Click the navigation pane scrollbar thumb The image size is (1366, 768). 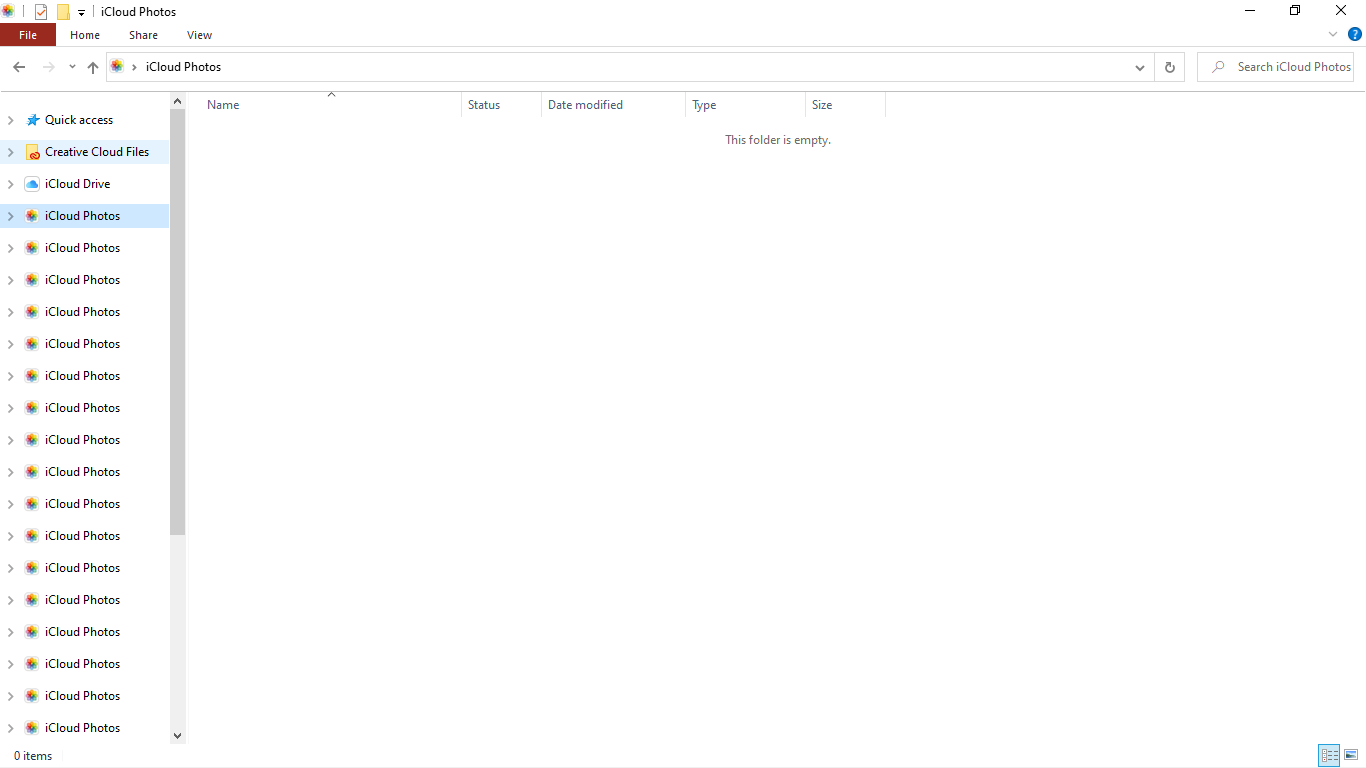178,322
